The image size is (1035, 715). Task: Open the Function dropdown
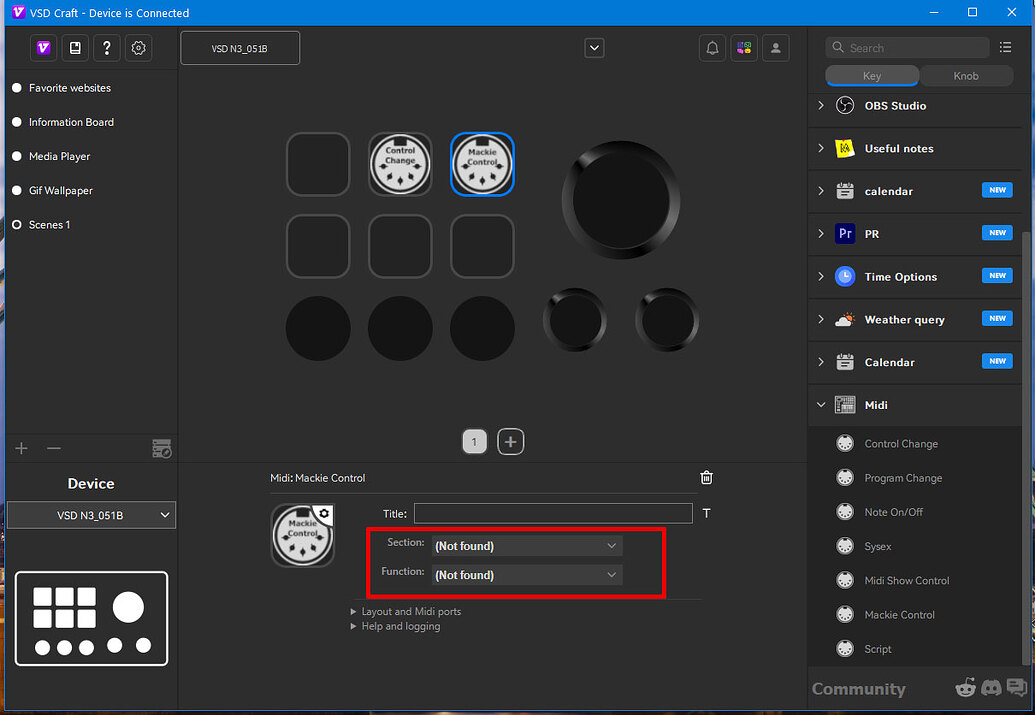pos(526,575)
